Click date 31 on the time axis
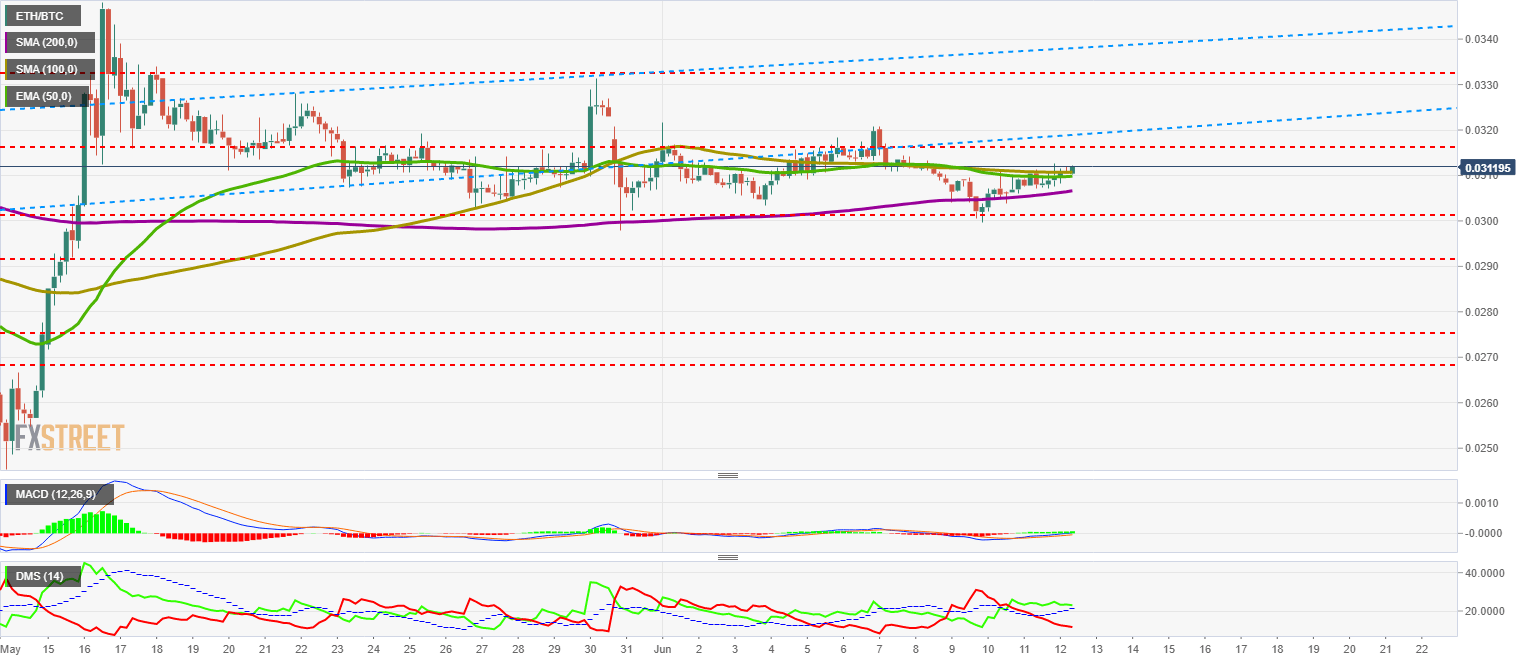1534x662 pixels. (x=625, y=649)
